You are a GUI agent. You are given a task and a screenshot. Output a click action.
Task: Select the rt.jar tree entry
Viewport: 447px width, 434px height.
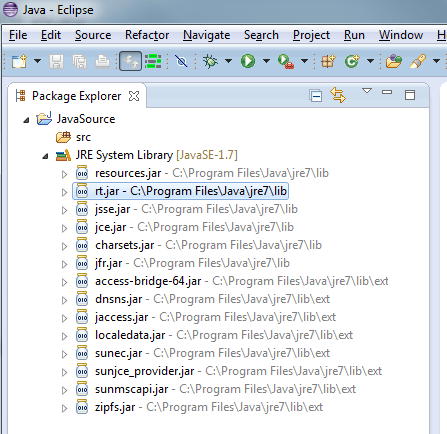(180, 191)
